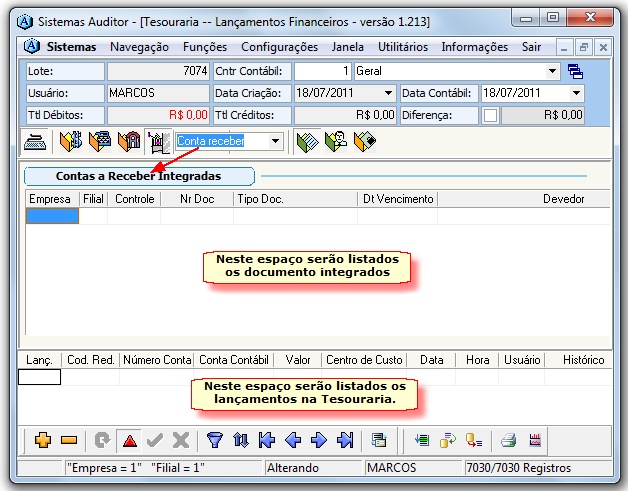This screenshot has width=628, height=491.
Task: Go to the first record
Action: tap(267, 440)
